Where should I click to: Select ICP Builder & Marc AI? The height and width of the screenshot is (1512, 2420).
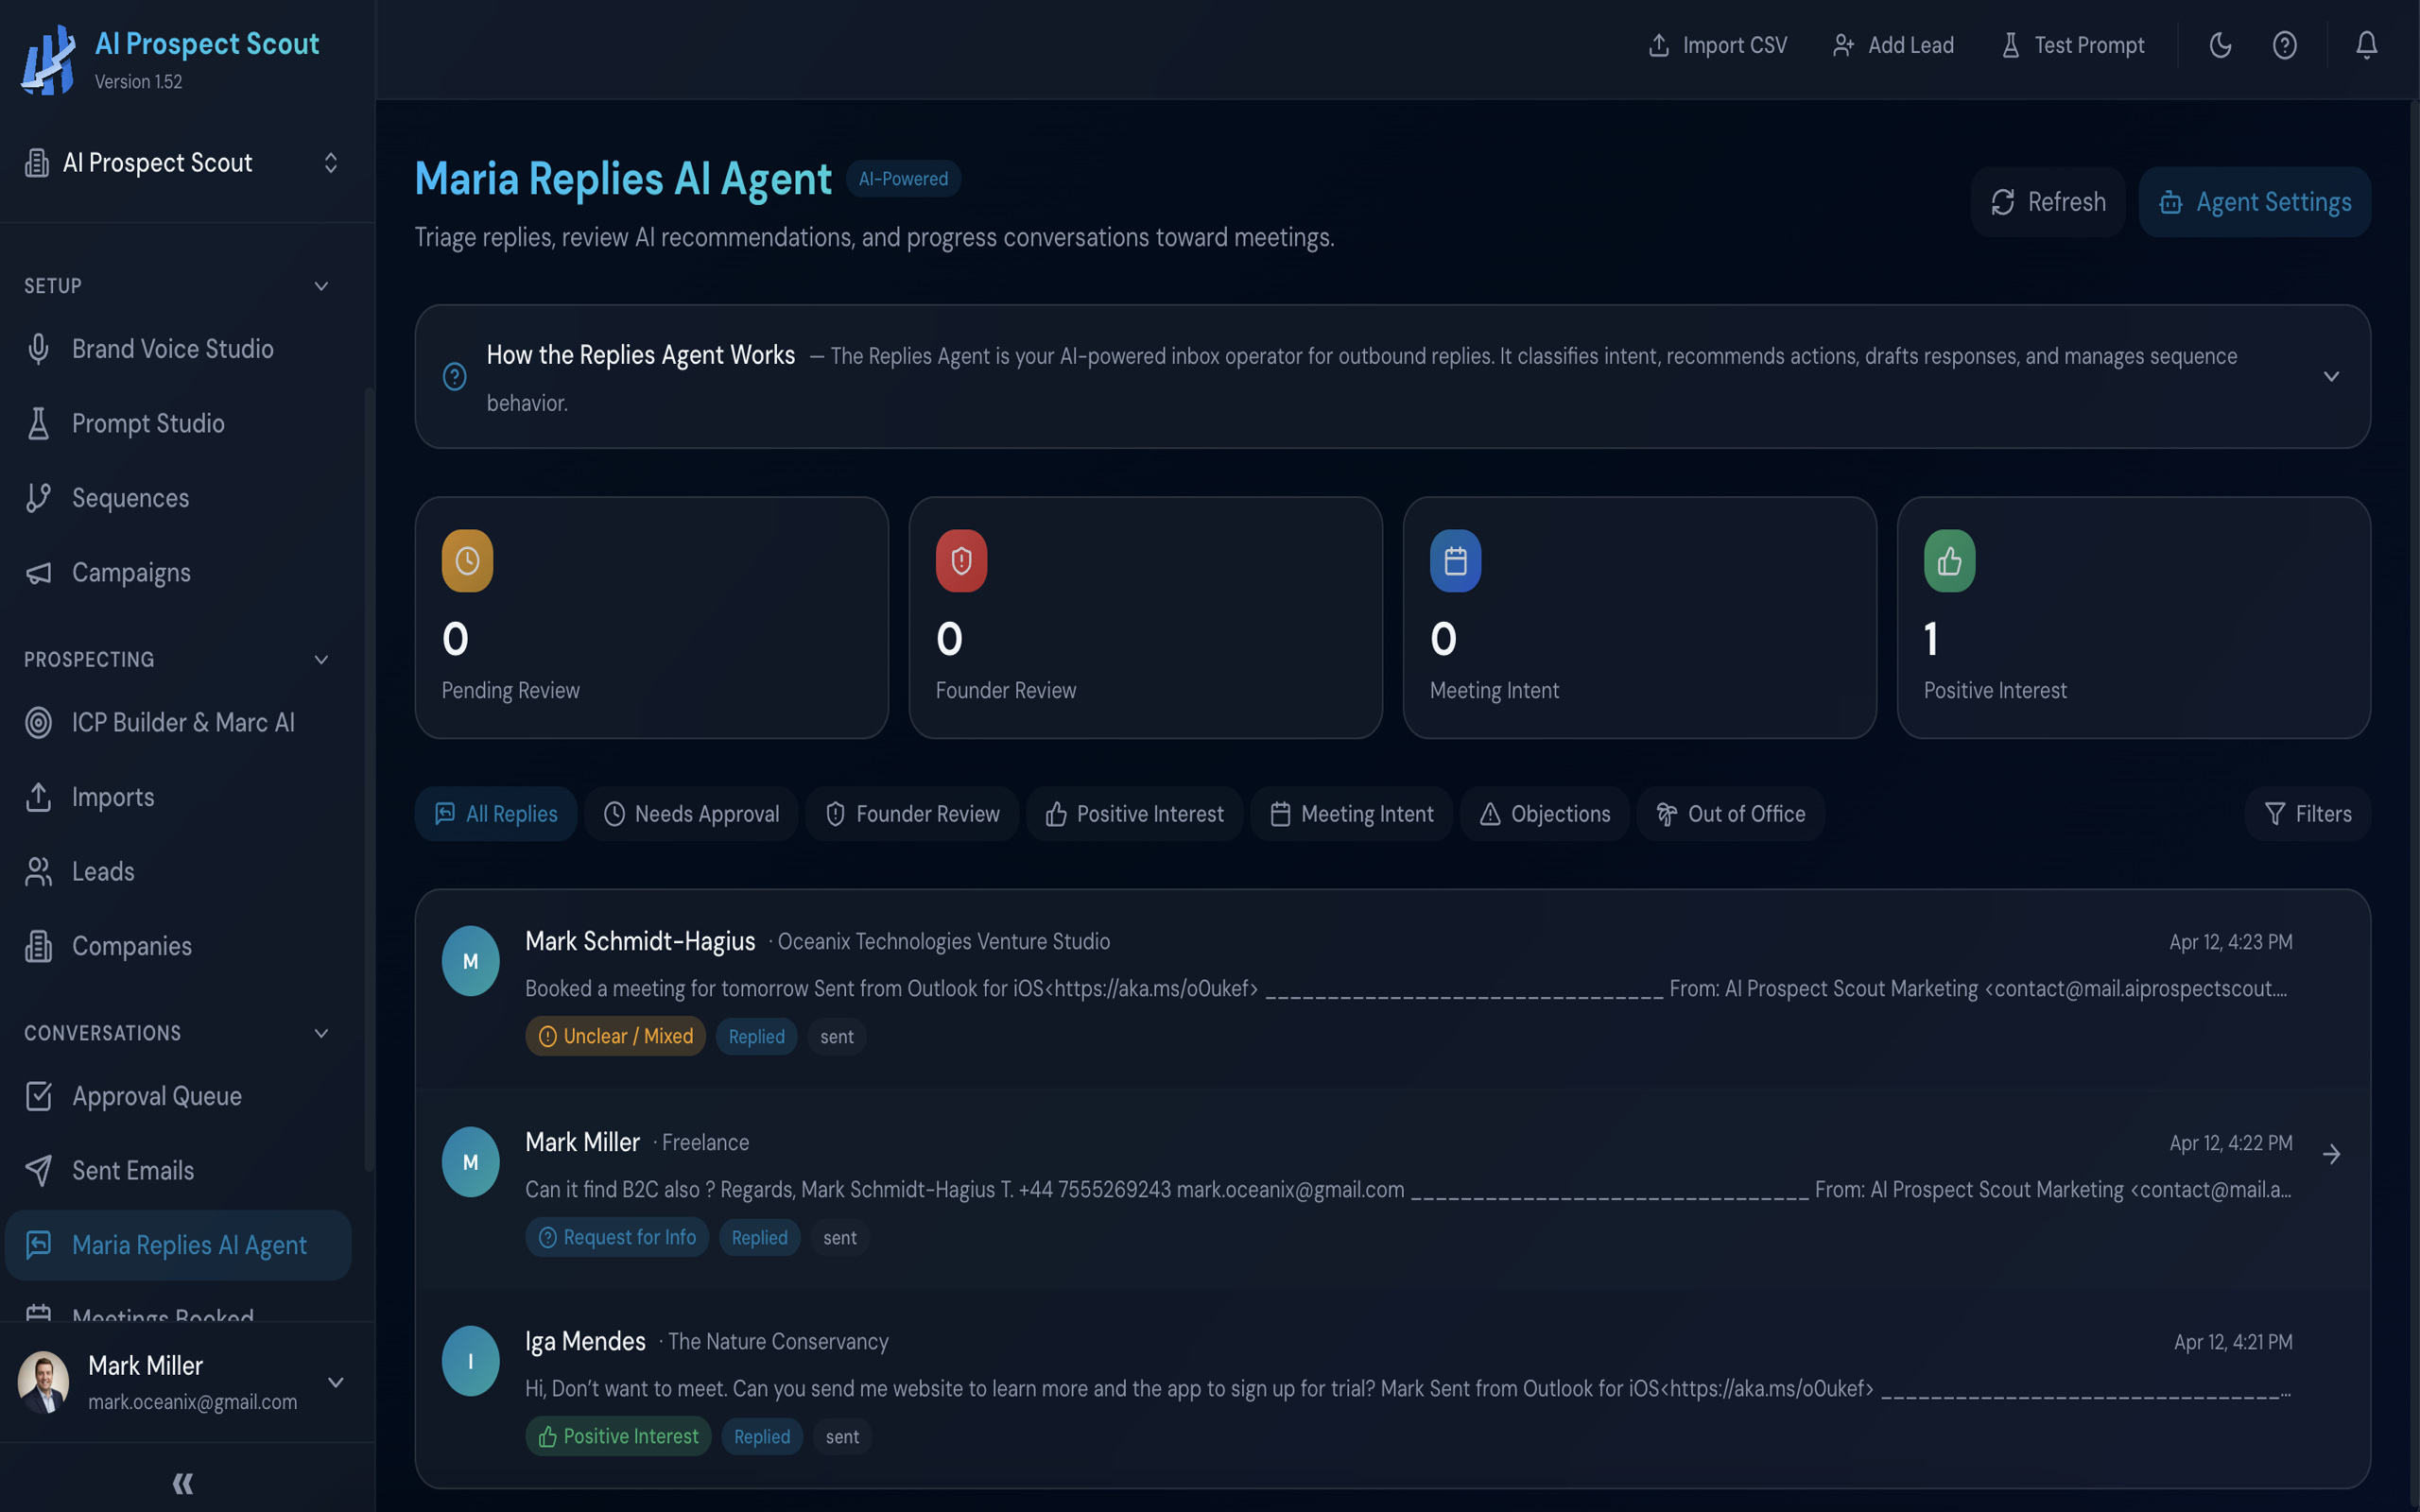coord(183,722)
